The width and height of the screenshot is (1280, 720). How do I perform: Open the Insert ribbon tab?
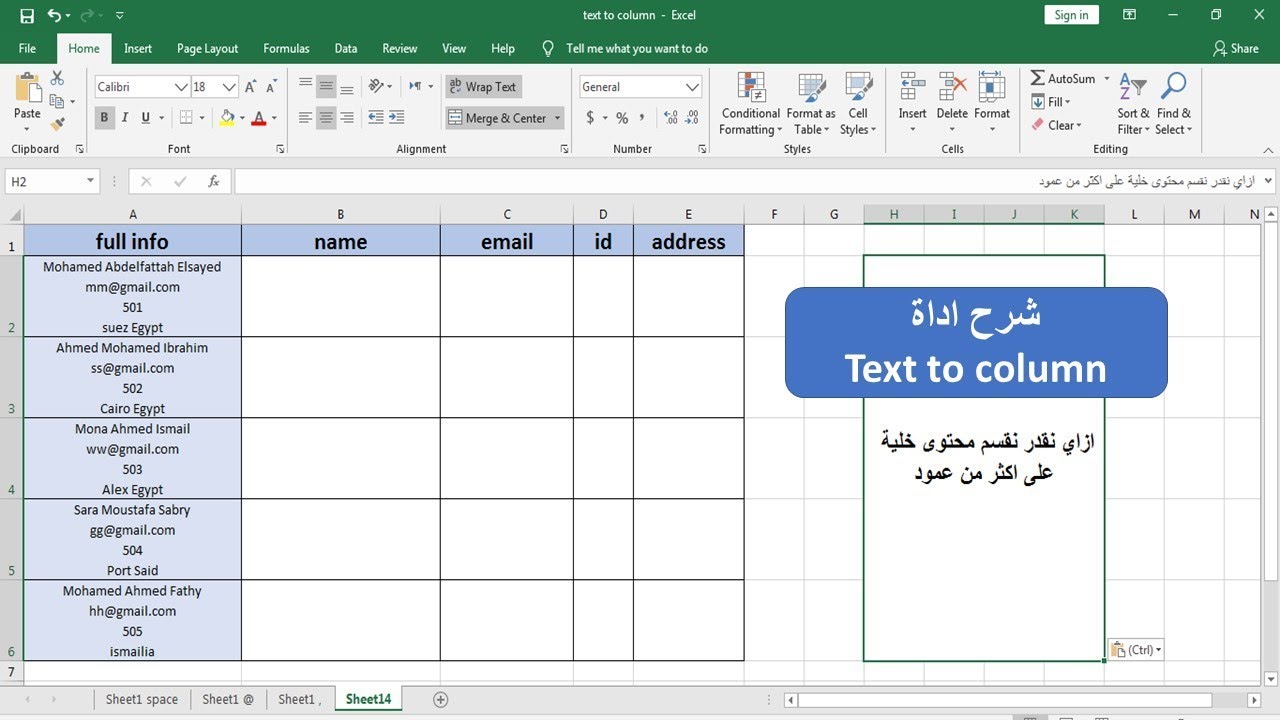pos(138,48)
